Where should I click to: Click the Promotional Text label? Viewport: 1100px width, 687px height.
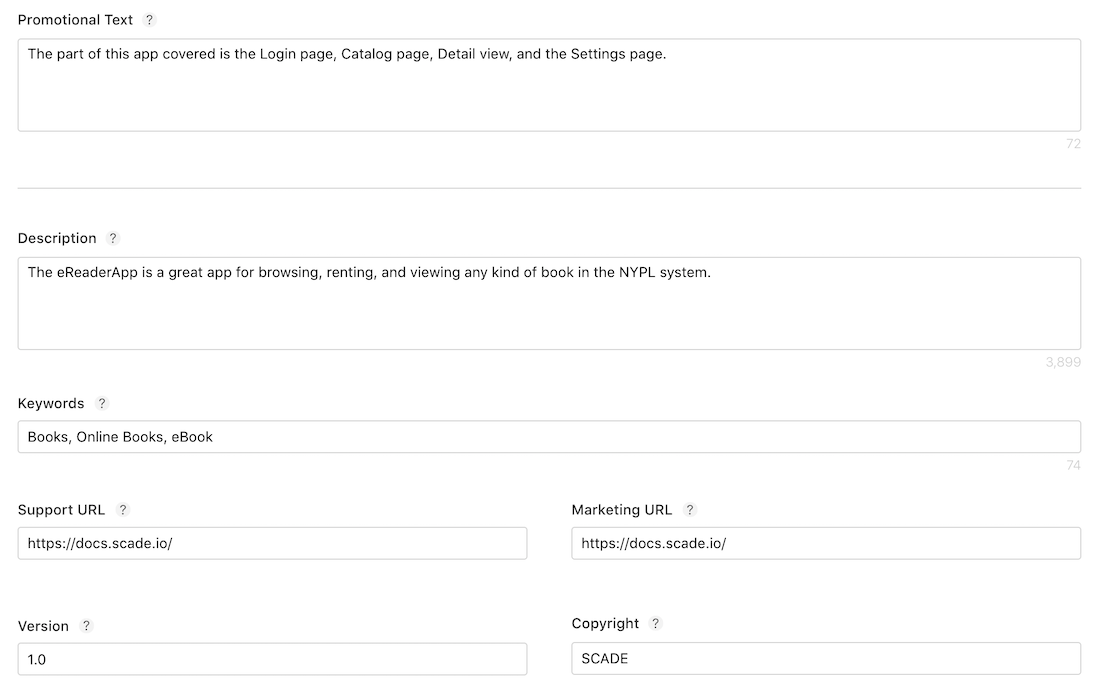[x=75, y=20]
